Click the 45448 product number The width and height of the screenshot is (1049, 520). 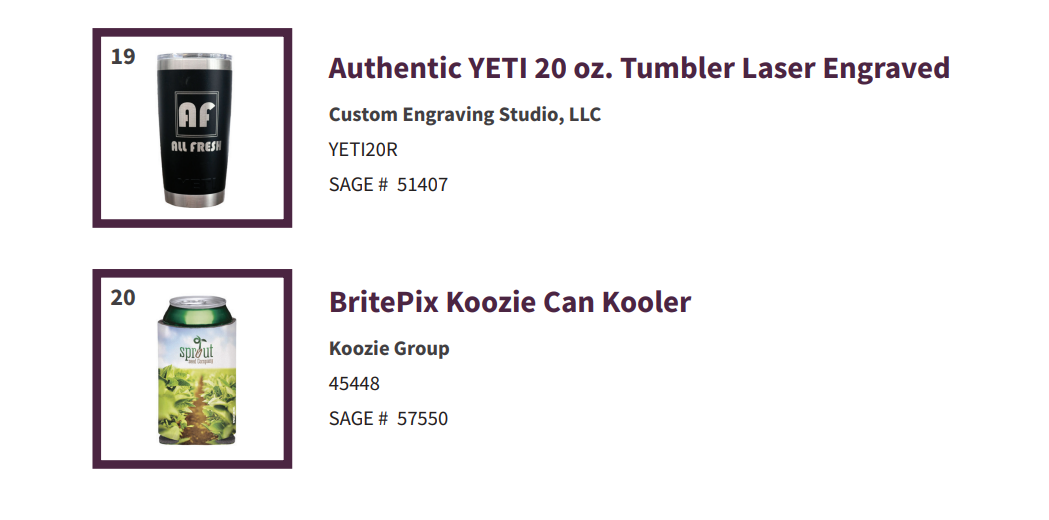354,383
